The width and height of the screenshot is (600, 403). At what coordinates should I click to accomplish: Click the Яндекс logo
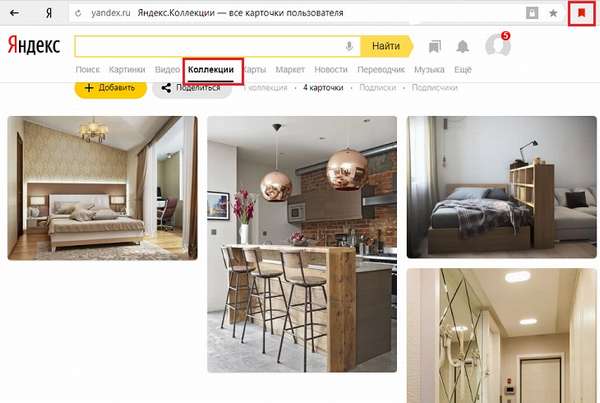[x=34, y=45]
